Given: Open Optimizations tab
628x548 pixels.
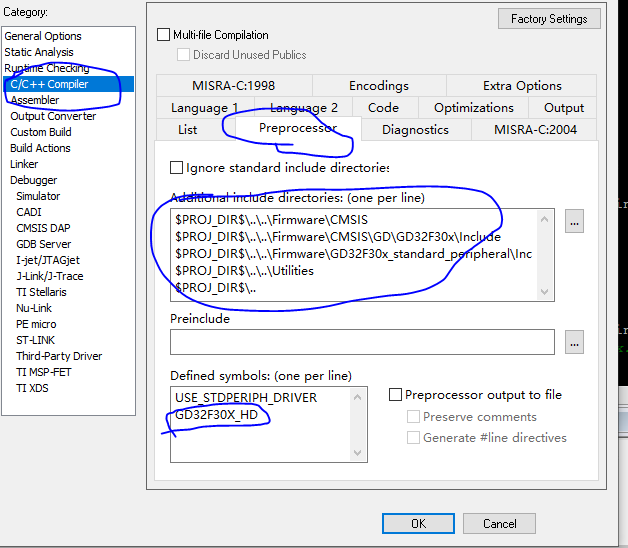Looking at the screenshot, I should pyautogui.click(x=473, y=108).
